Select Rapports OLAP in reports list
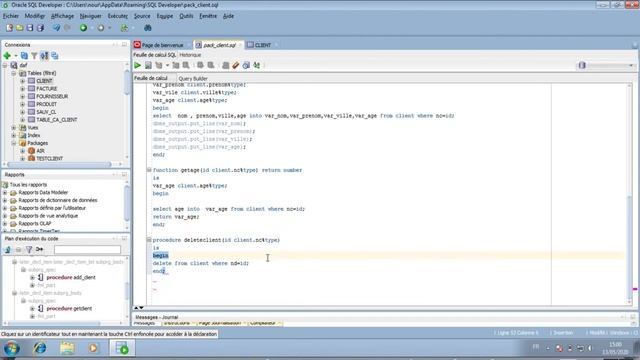 [35, 223]
